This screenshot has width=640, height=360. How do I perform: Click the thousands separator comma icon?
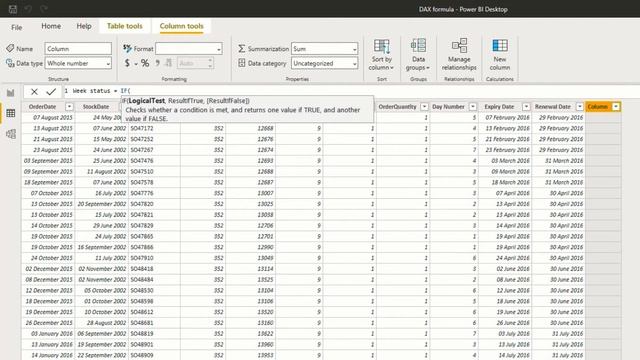click(158, 63)
